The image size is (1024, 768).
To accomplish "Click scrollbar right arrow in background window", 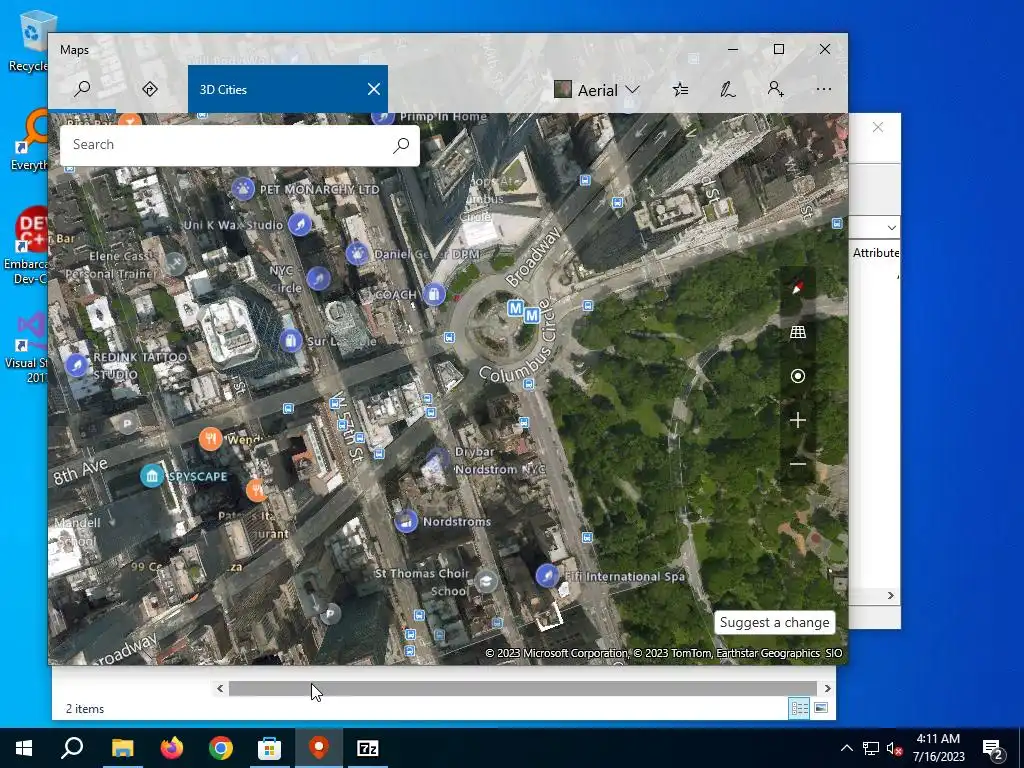I will coord(827,688).
